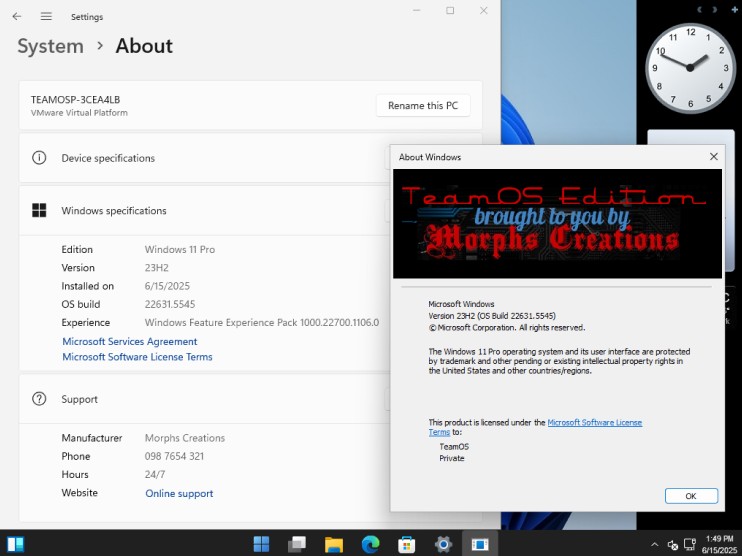Add a gadget with the plus icon

point(734,9)
